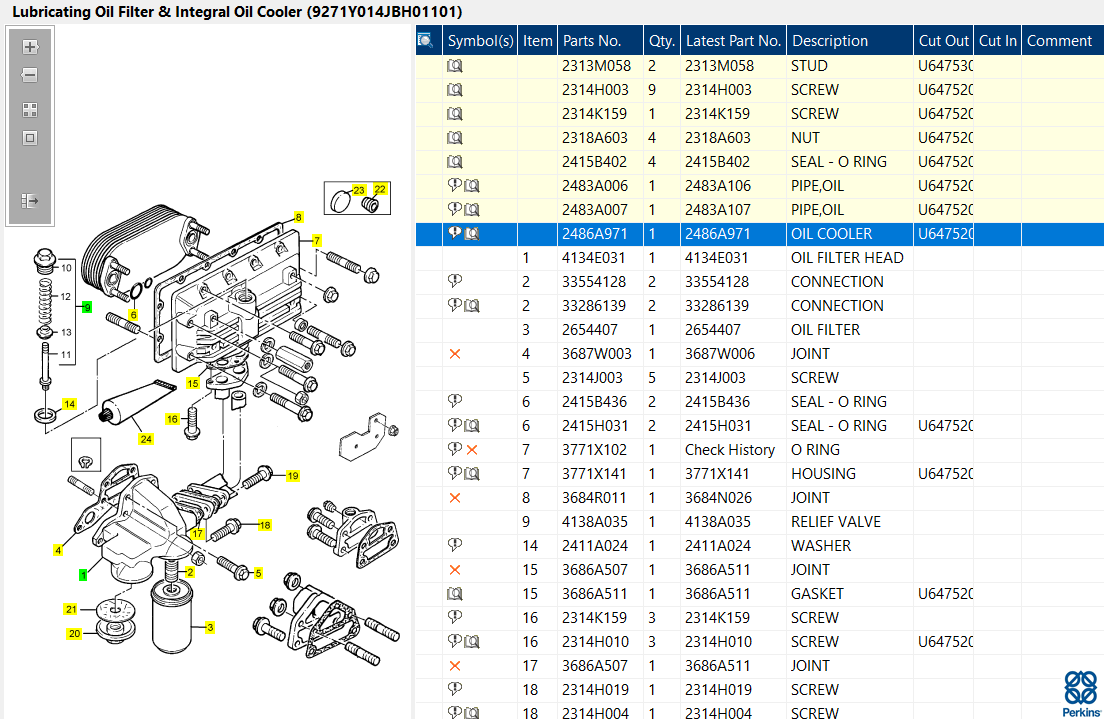
Task: Select HOUSING description cell
Action: (850, 474)
